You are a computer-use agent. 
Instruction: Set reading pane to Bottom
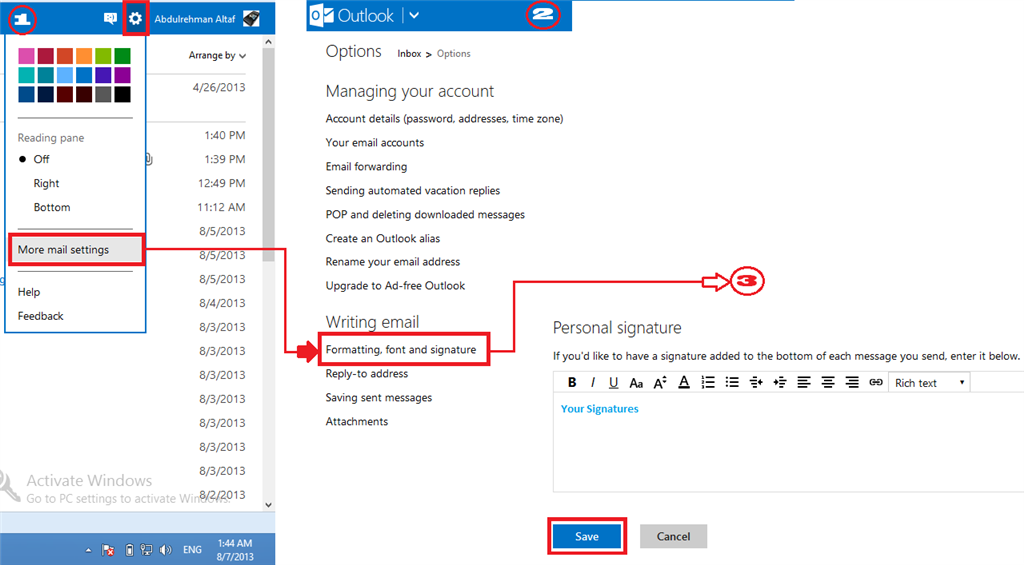click(52, 208)
